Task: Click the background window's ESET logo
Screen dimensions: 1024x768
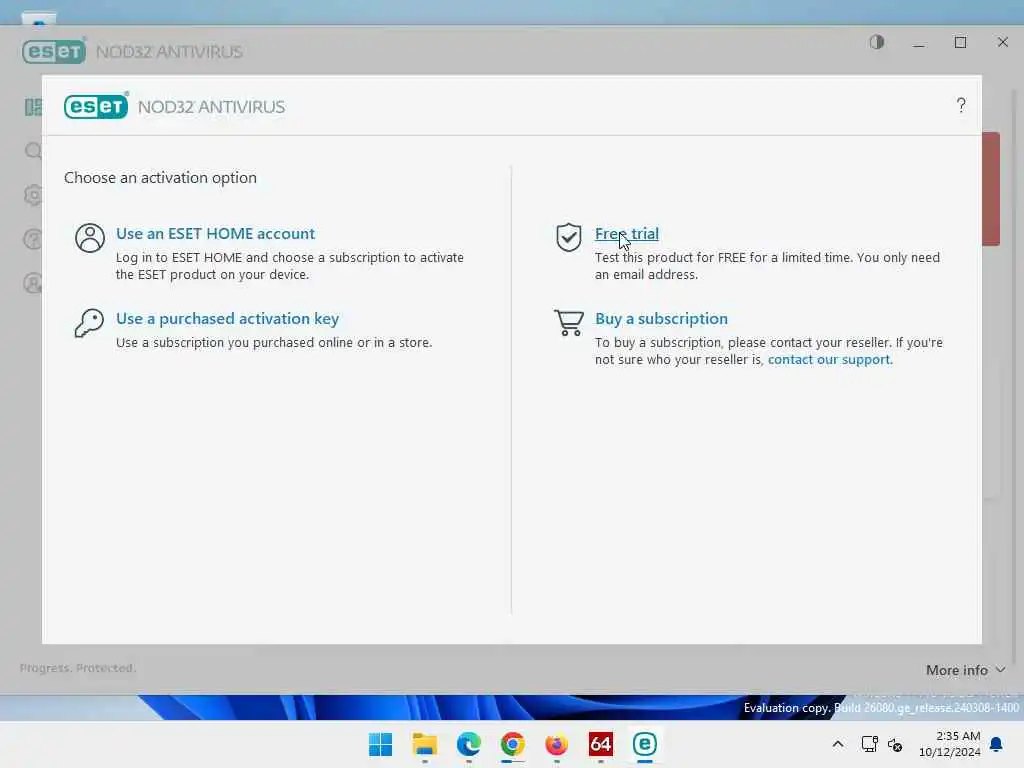Action: pyautogui.click(x=54, y=51)
